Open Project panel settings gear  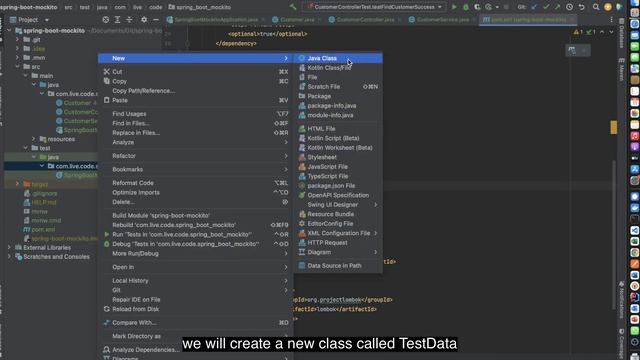(144, 20)
